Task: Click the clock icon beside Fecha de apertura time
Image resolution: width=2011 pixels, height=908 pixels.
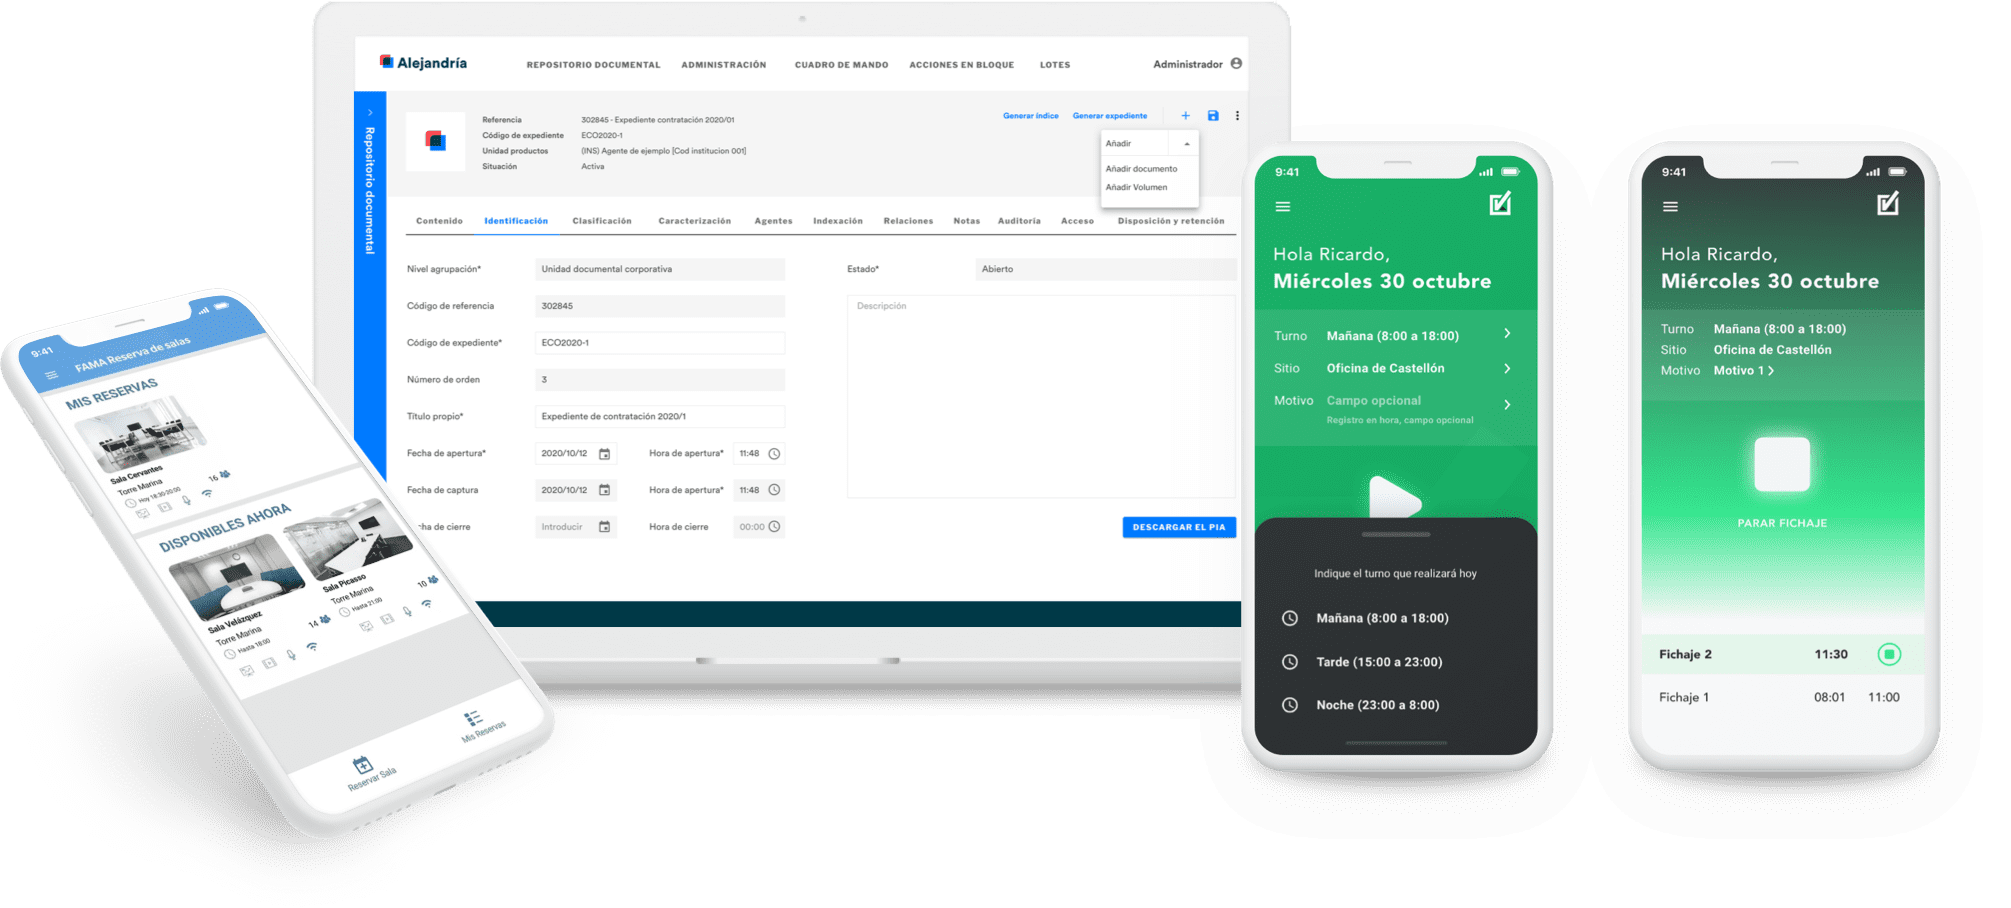Action: 774,454
